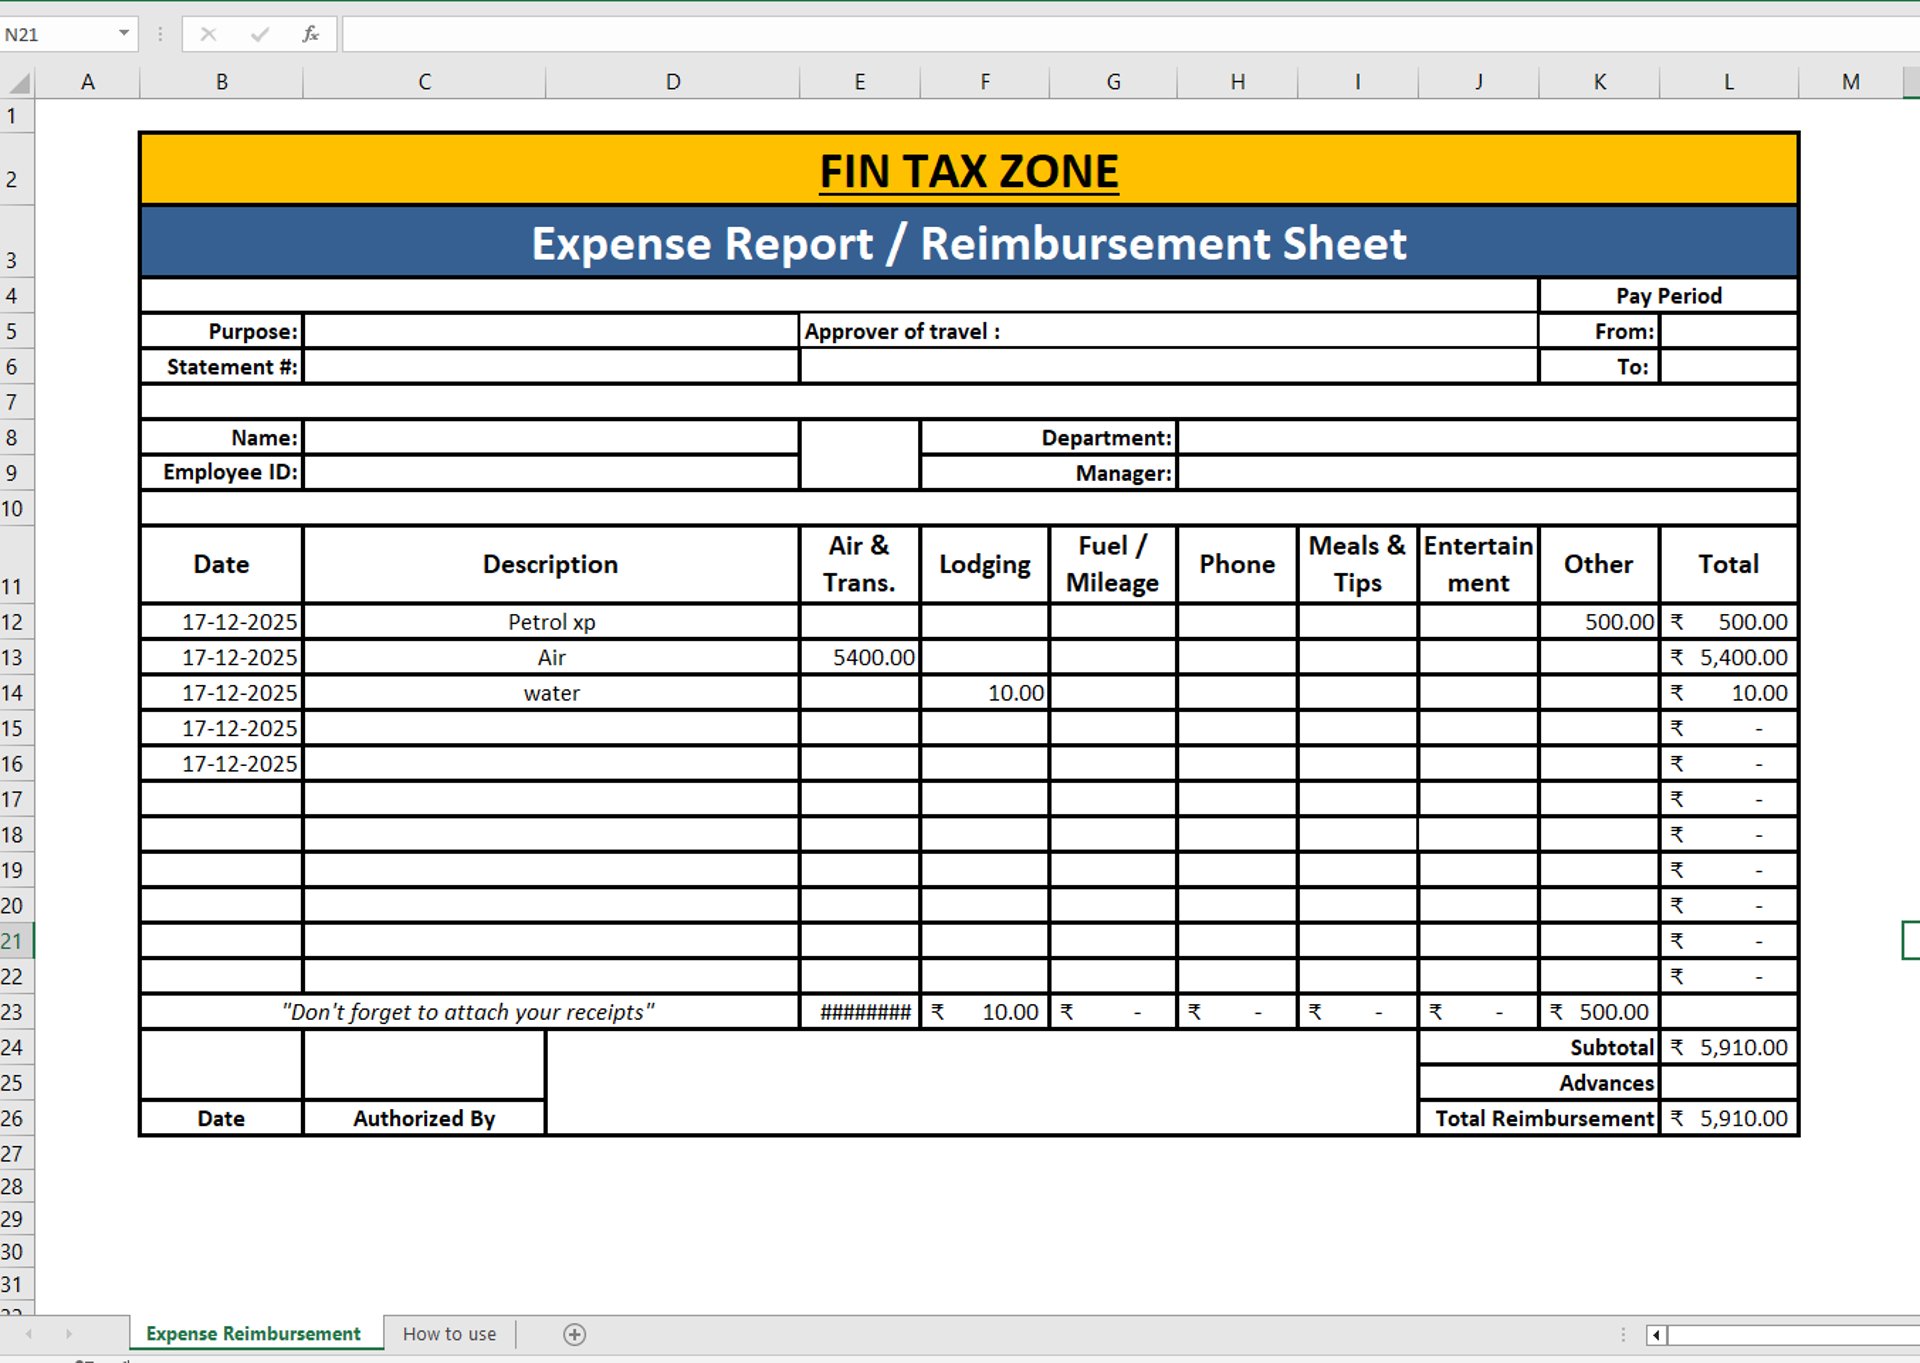Click the Select All corner triangle
The image size is (1920, 1363).
click(19, 82)
